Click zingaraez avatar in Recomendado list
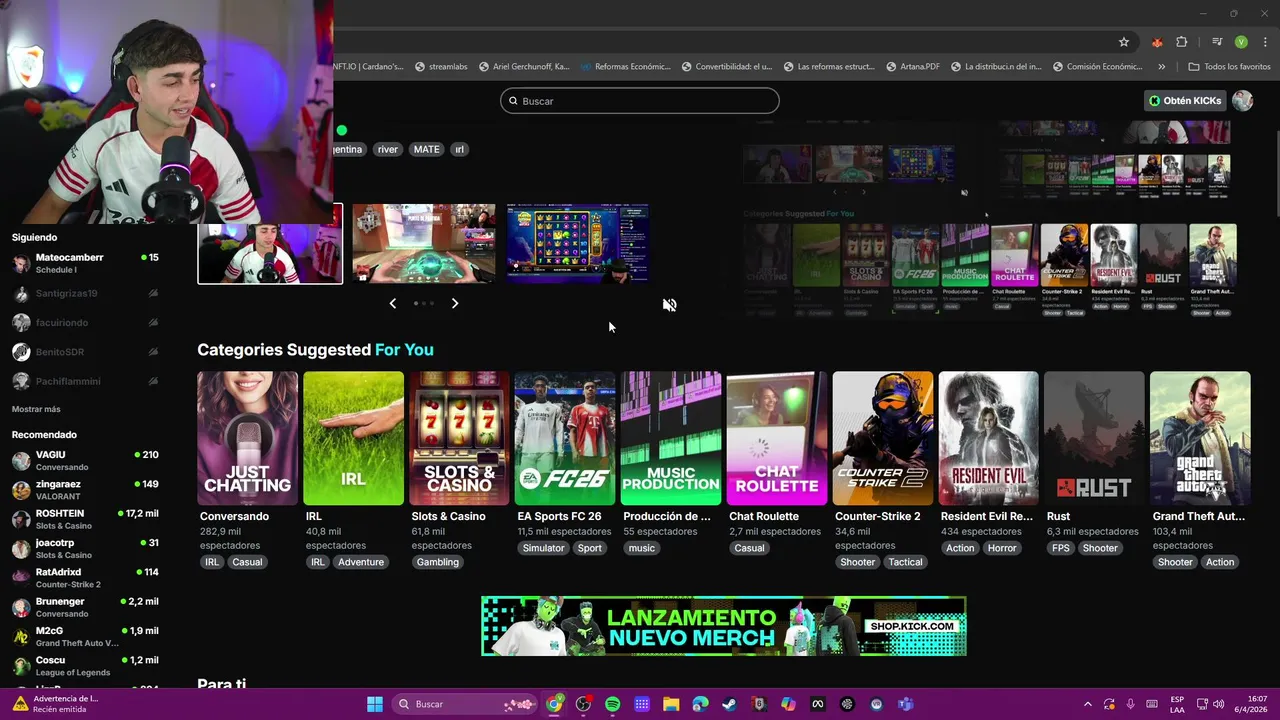This screenshot has width=1280, height=720. (21, 490)
